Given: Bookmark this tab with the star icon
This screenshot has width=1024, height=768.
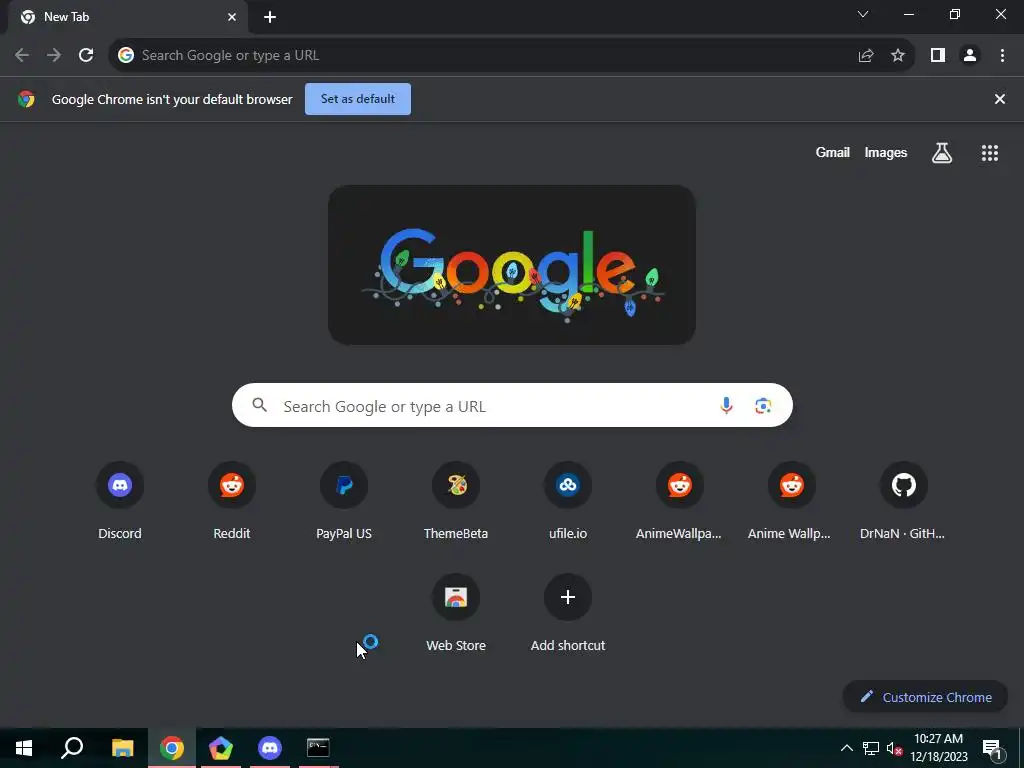Looking at the screenshot, I should click(898, 56).
